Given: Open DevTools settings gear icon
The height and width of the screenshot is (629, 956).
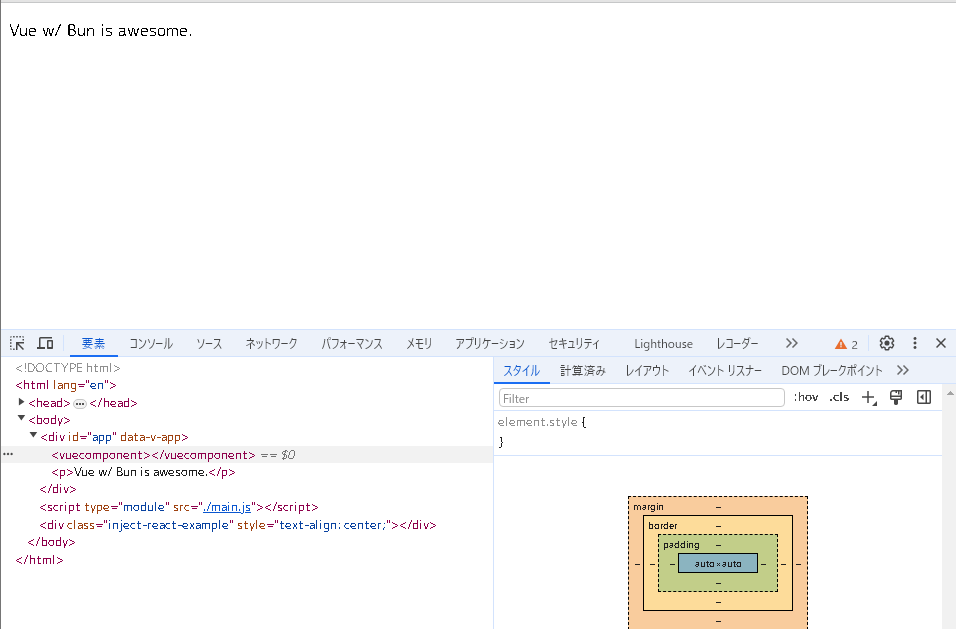Looking at the screenshot, I should [x=886, y=343].
